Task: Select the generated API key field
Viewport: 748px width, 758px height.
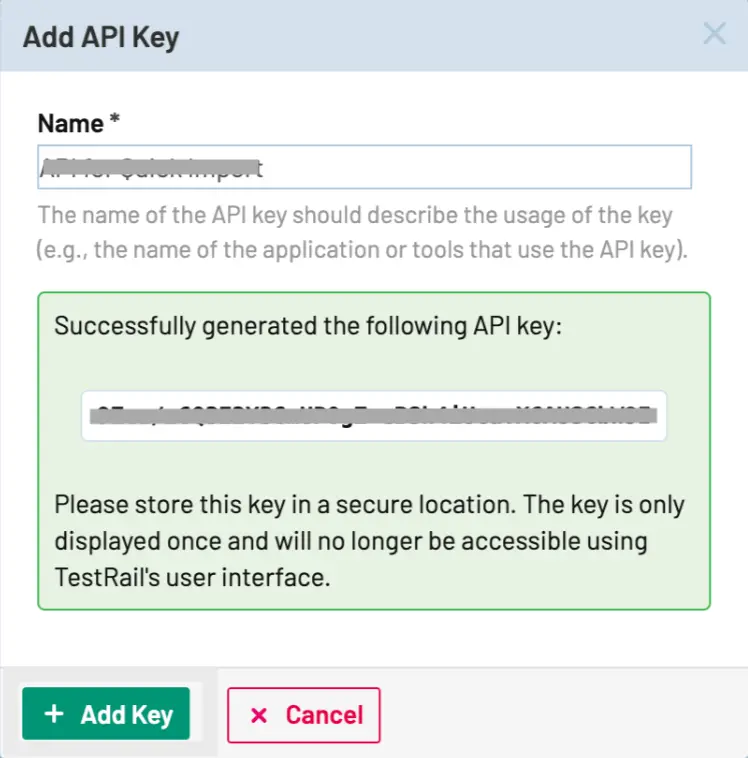Action: point(374,416)
